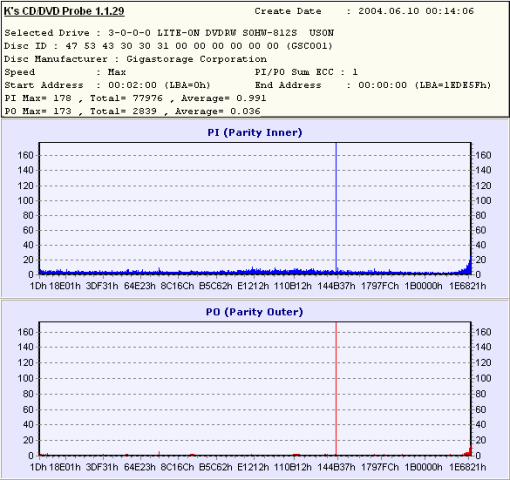Click Disc Manufacturer Gigastorage Corporation text
This screenshot has width=510, height=480.
click(x=136, y=59)
